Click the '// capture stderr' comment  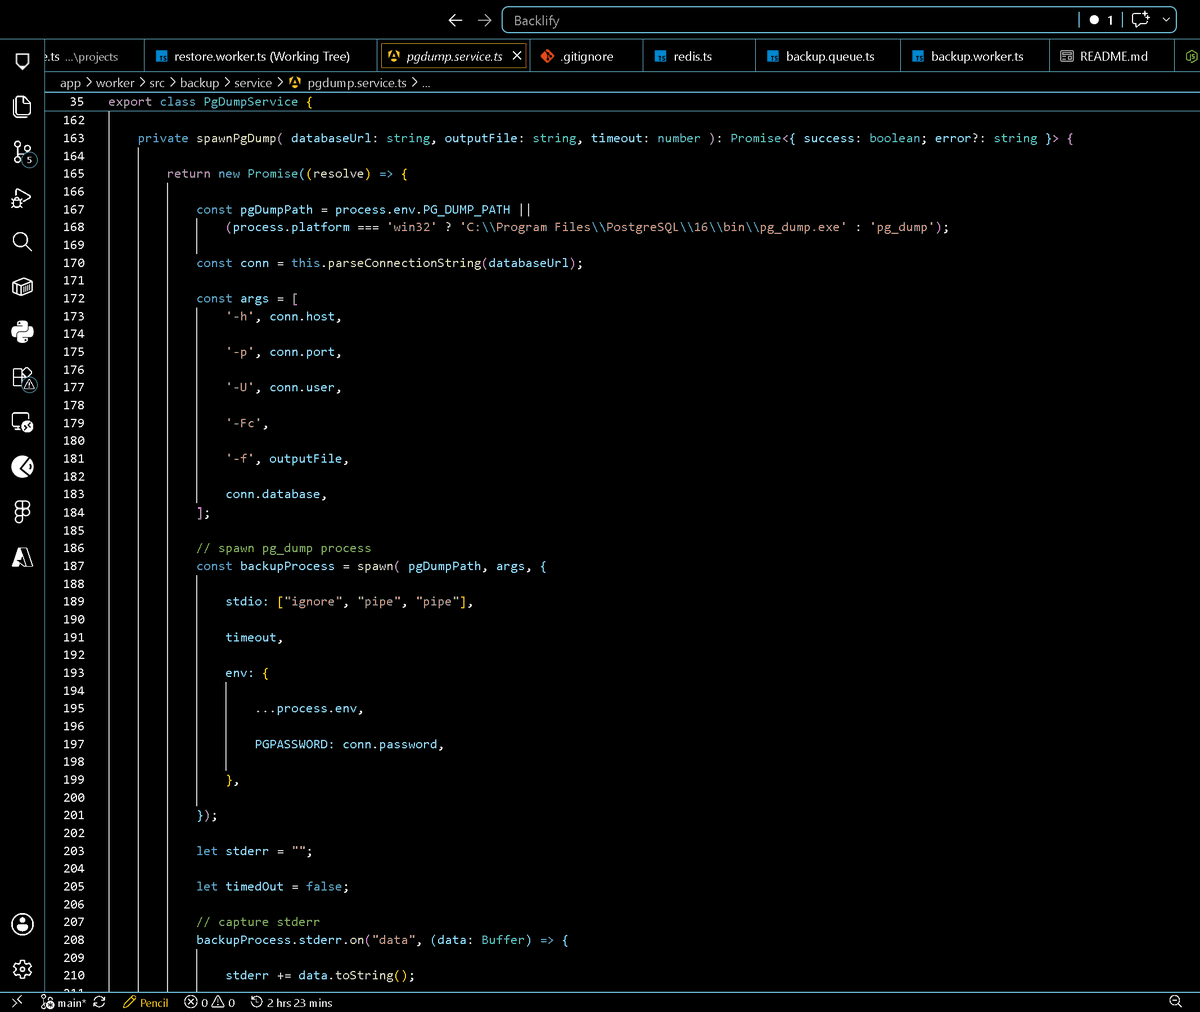point(258,922)
